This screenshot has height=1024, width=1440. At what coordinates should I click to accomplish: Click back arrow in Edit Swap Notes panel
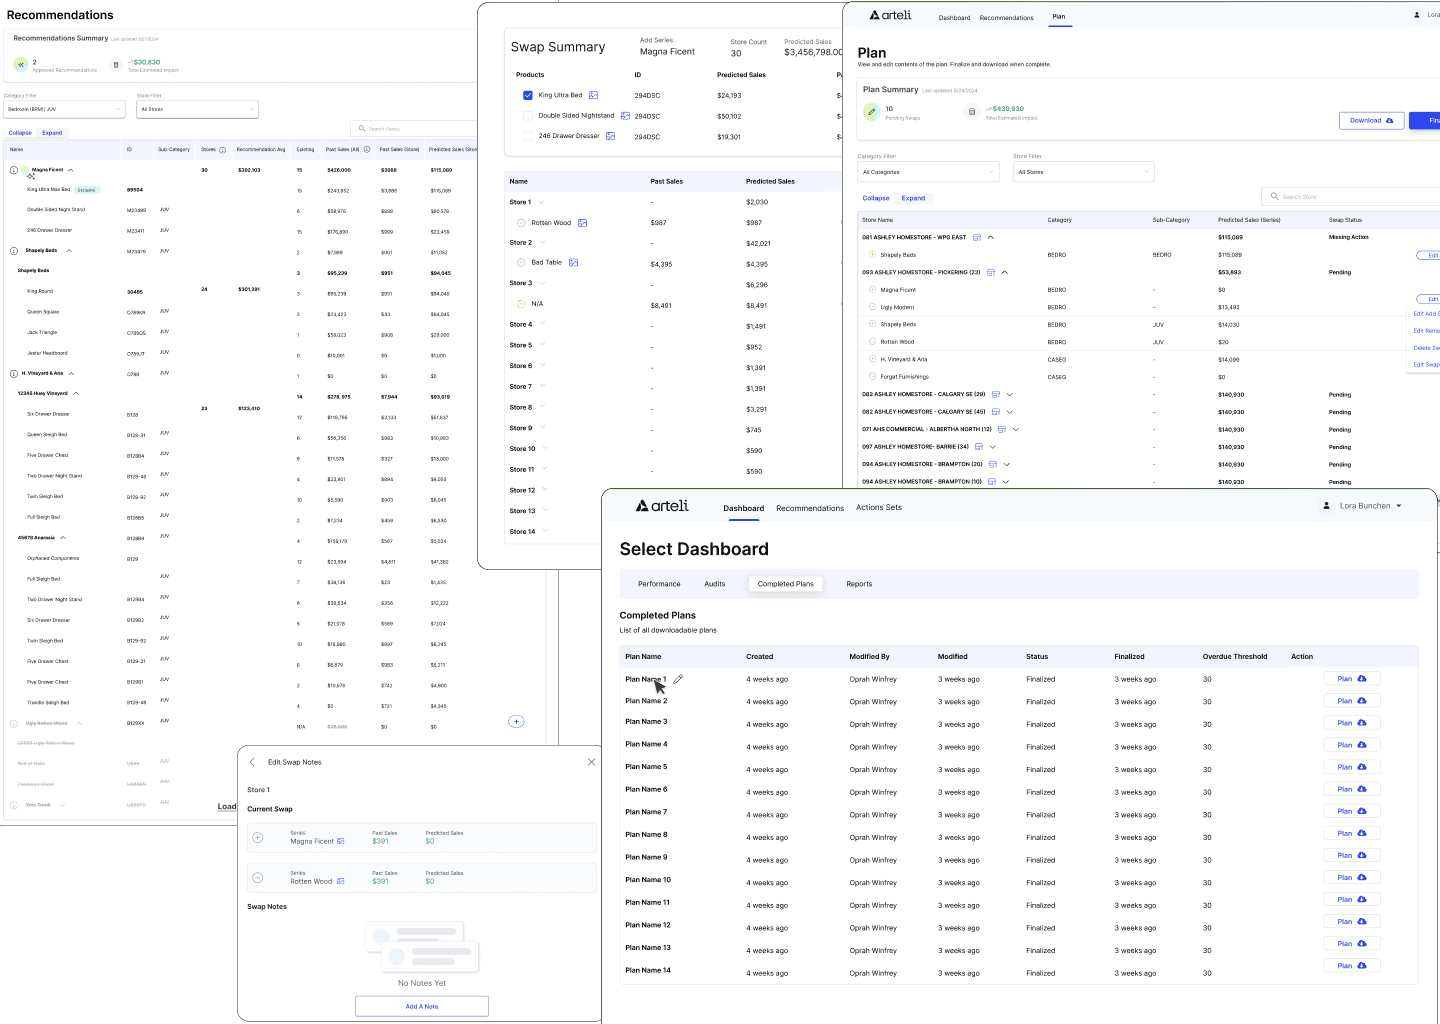pyautogui.click(x=252, y=762)
